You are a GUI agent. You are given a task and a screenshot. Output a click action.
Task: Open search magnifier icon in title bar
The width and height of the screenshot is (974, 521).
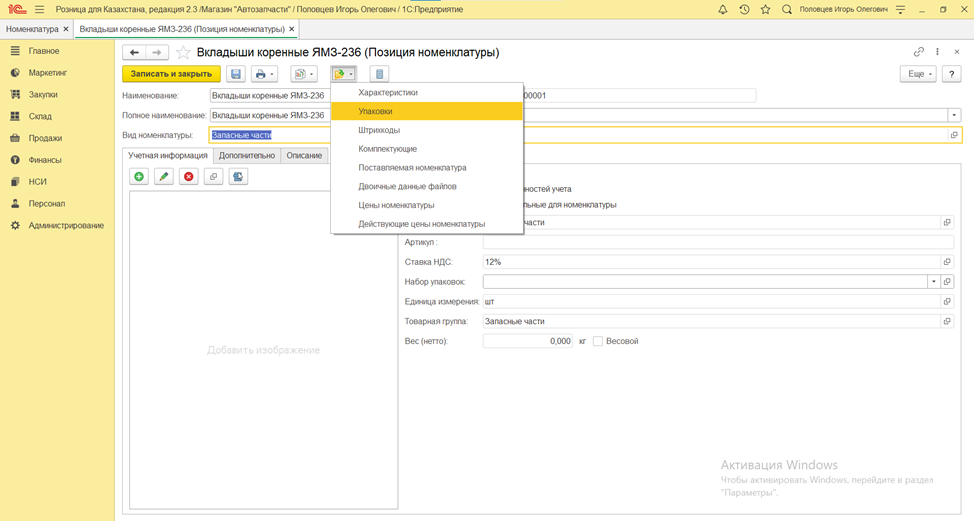coord(786,9)
